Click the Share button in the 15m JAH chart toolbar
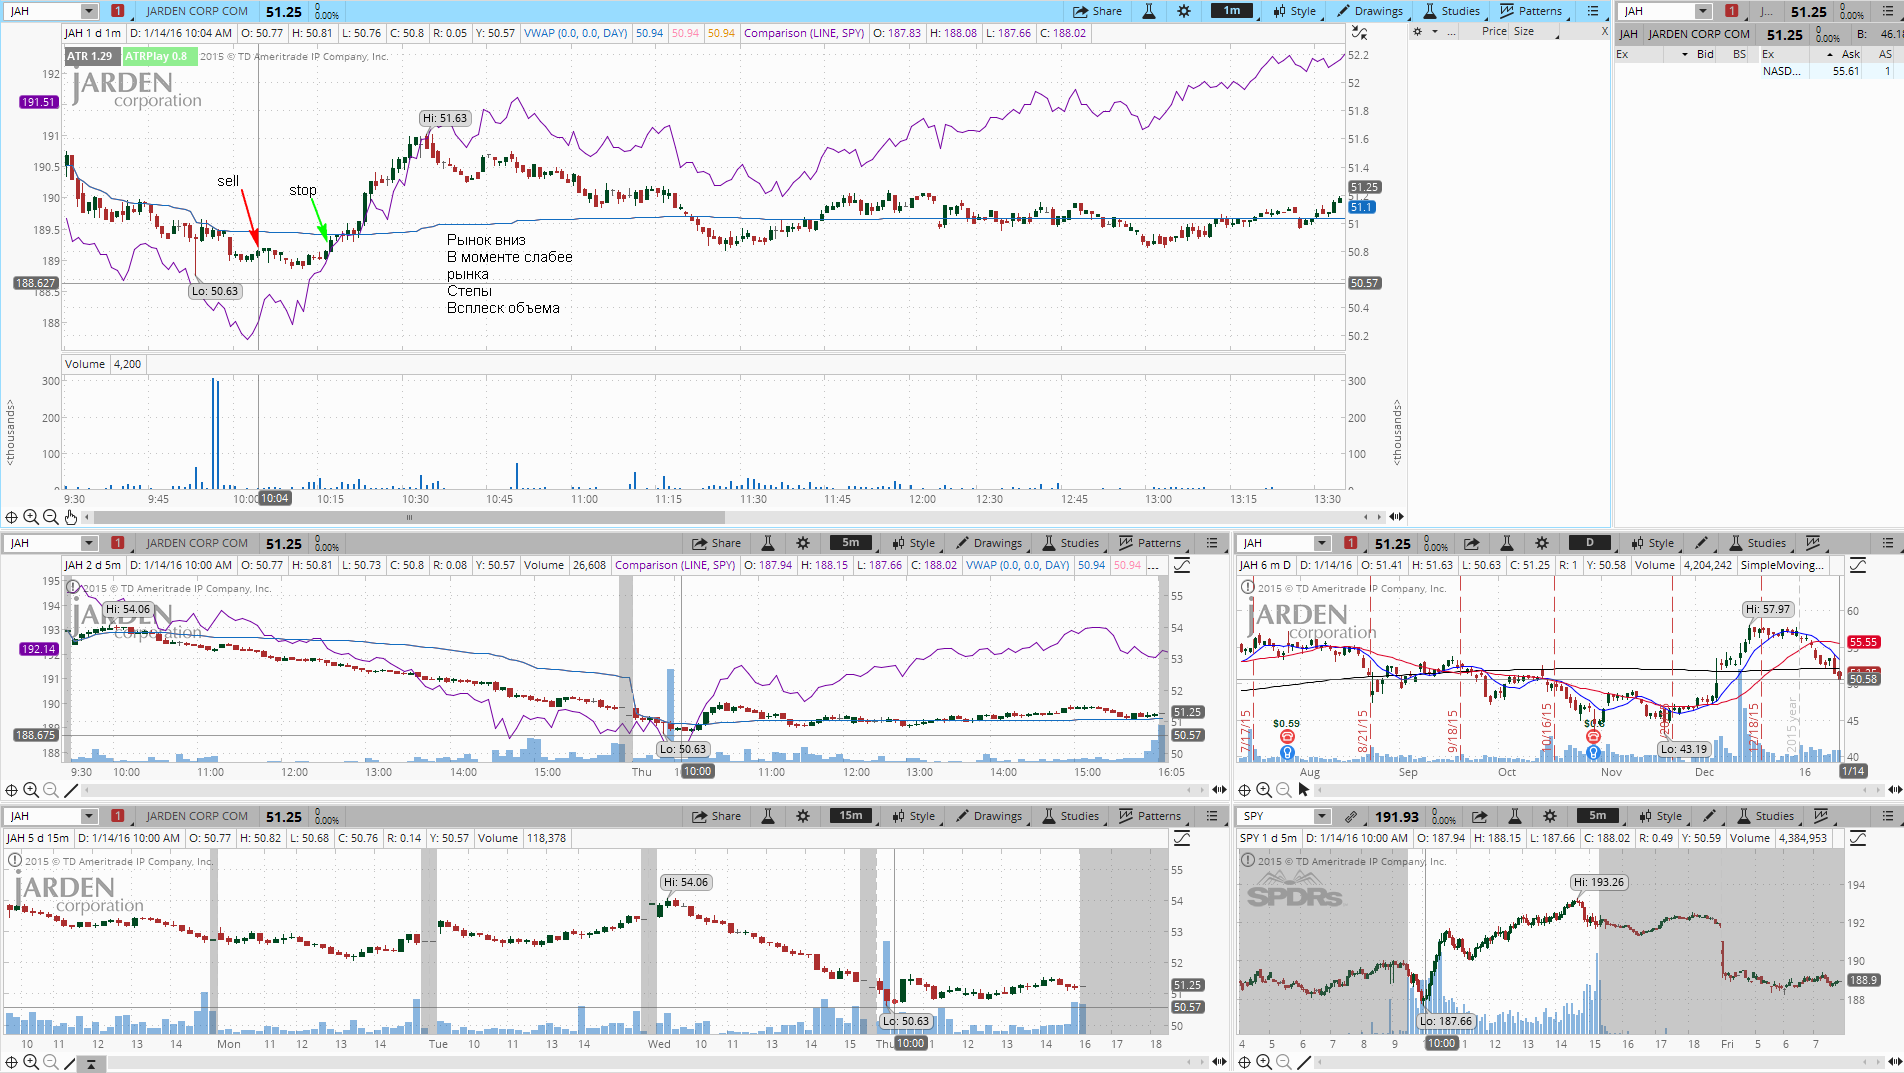1904x1073 pixels. pyautogui.click(x=717, y=816)
